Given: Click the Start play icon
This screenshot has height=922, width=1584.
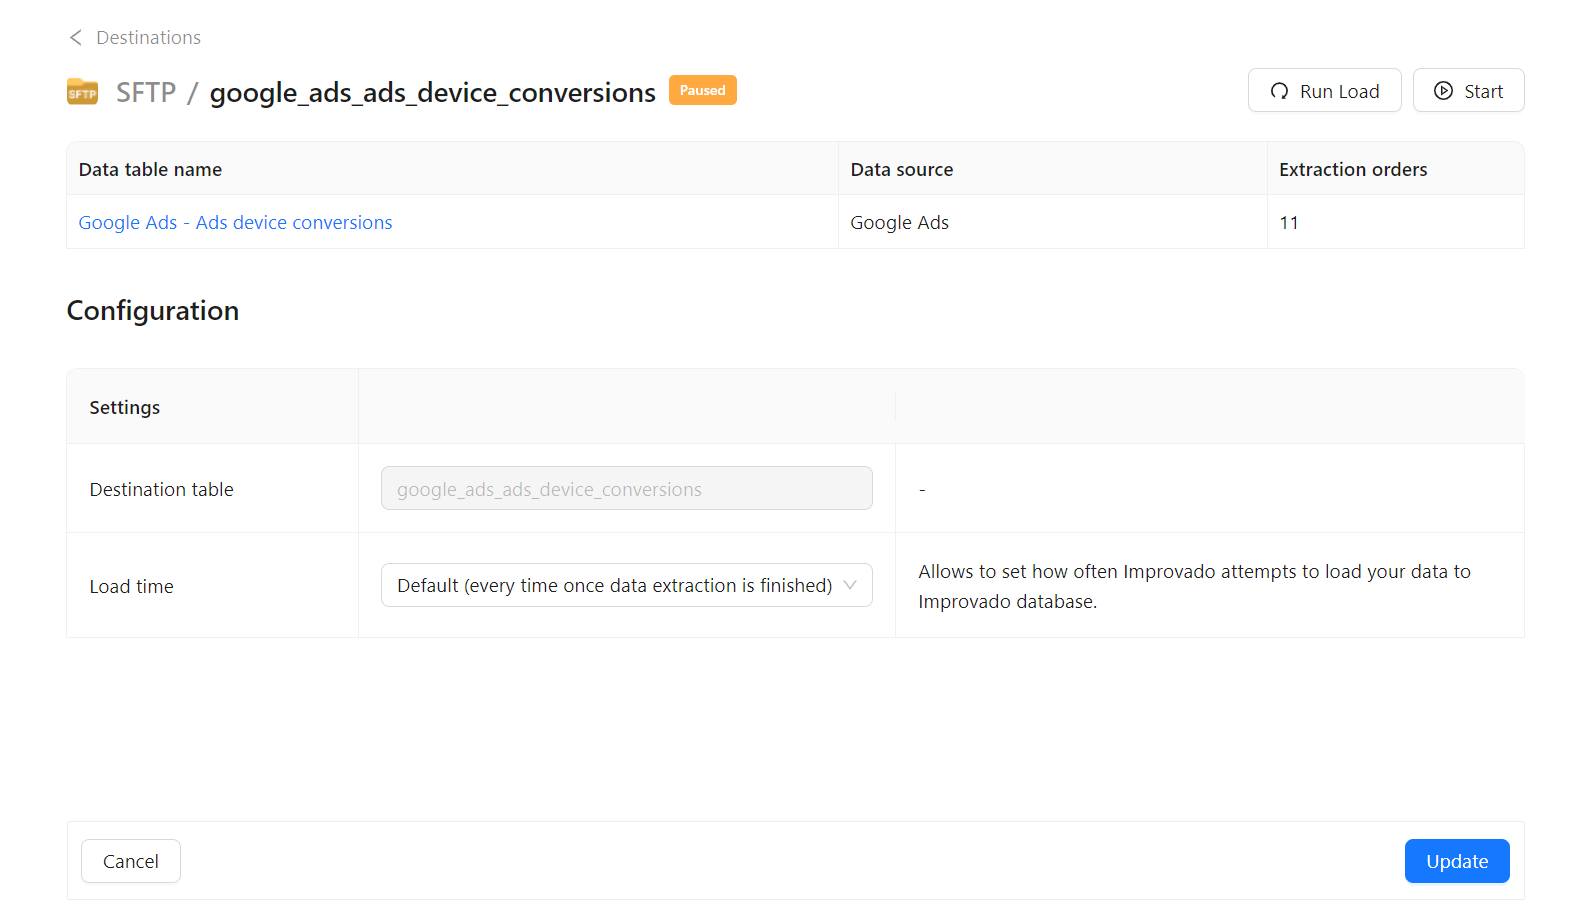Looking at the screenshot, I should (x=1443, y=91).
